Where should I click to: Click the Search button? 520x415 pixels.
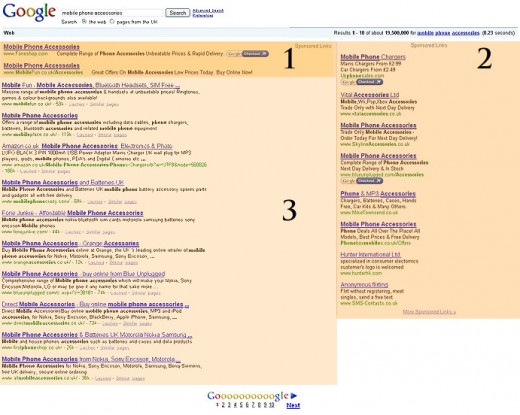pyautogui.click(x=178, y=13)
